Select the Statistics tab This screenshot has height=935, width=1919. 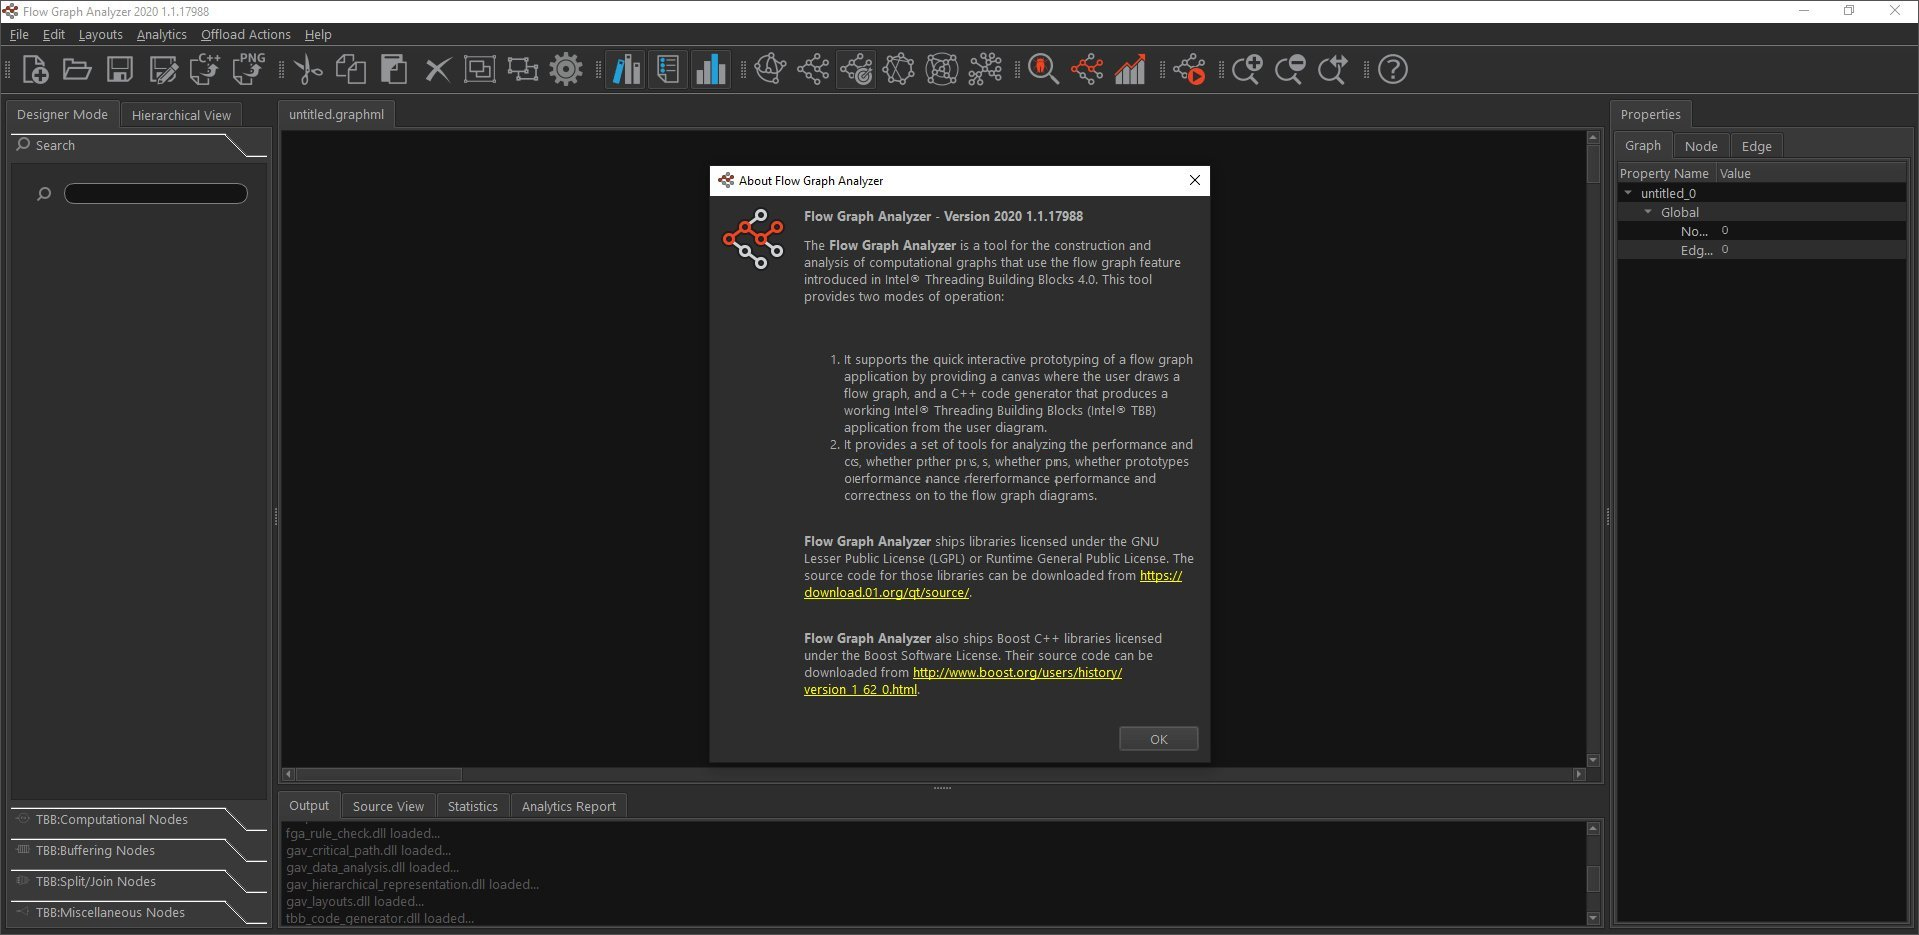coord(472,805)
